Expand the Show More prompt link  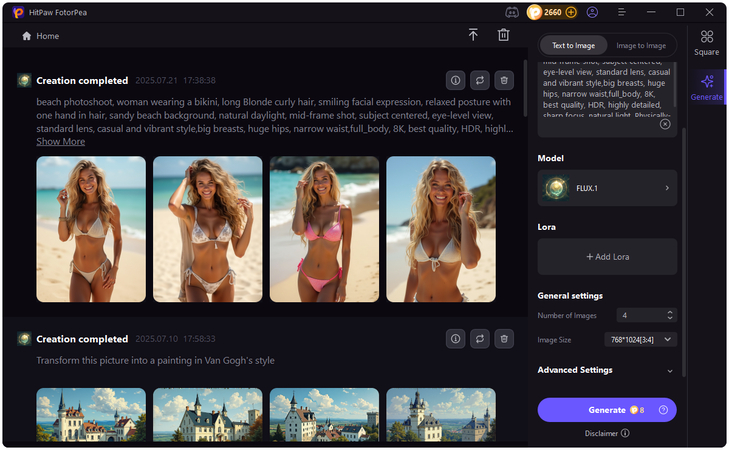(60, 141)
